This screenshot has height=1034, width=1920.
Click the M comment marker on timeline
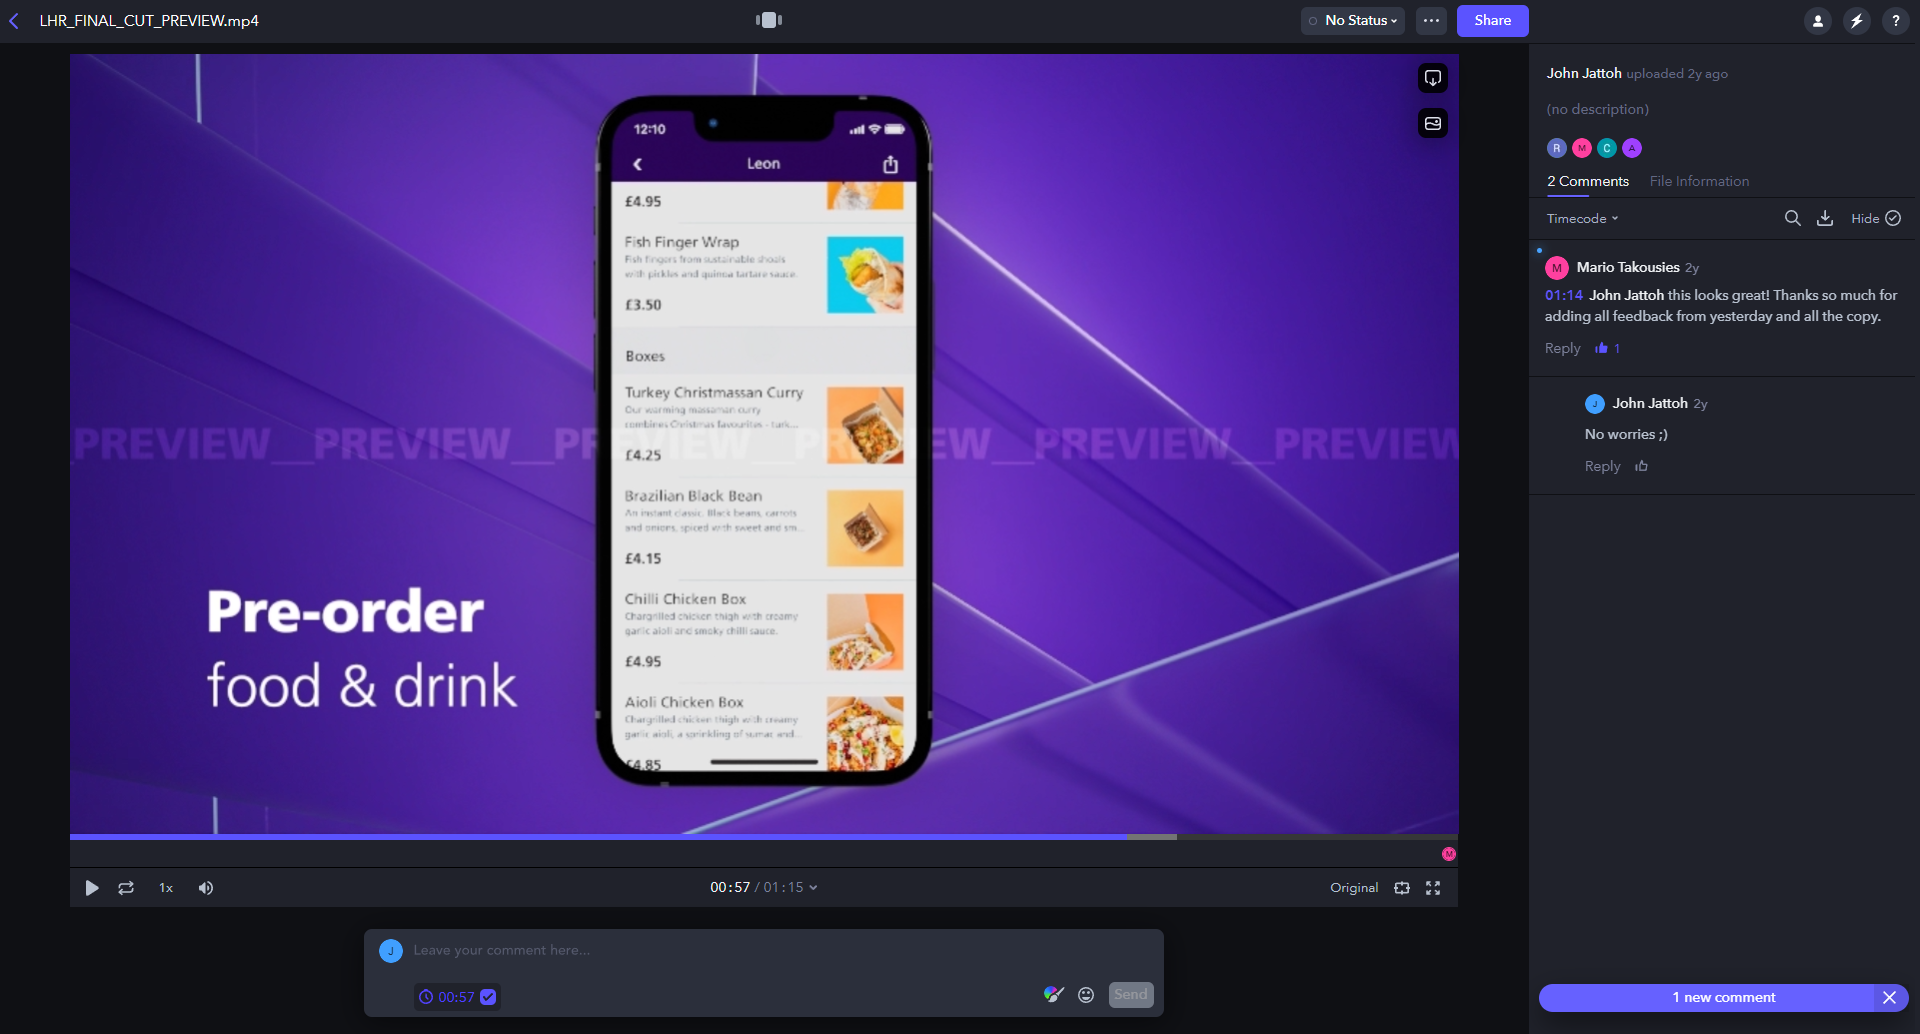(1448, 854)
